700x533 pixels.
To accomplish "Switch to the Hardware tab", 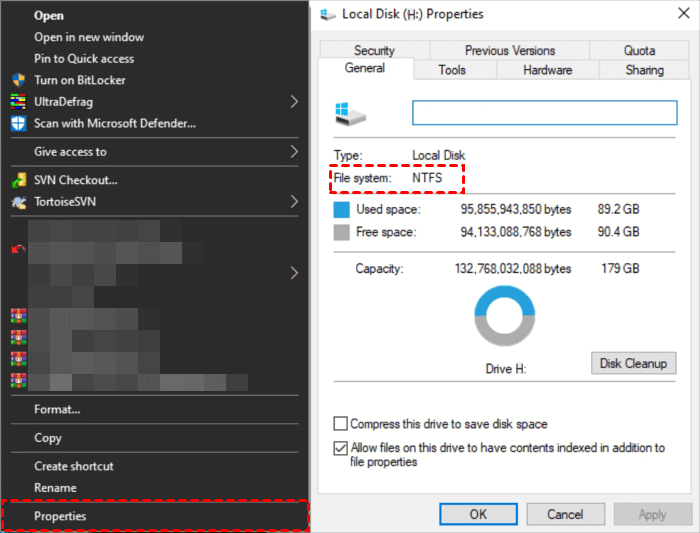I will [547, 70].
